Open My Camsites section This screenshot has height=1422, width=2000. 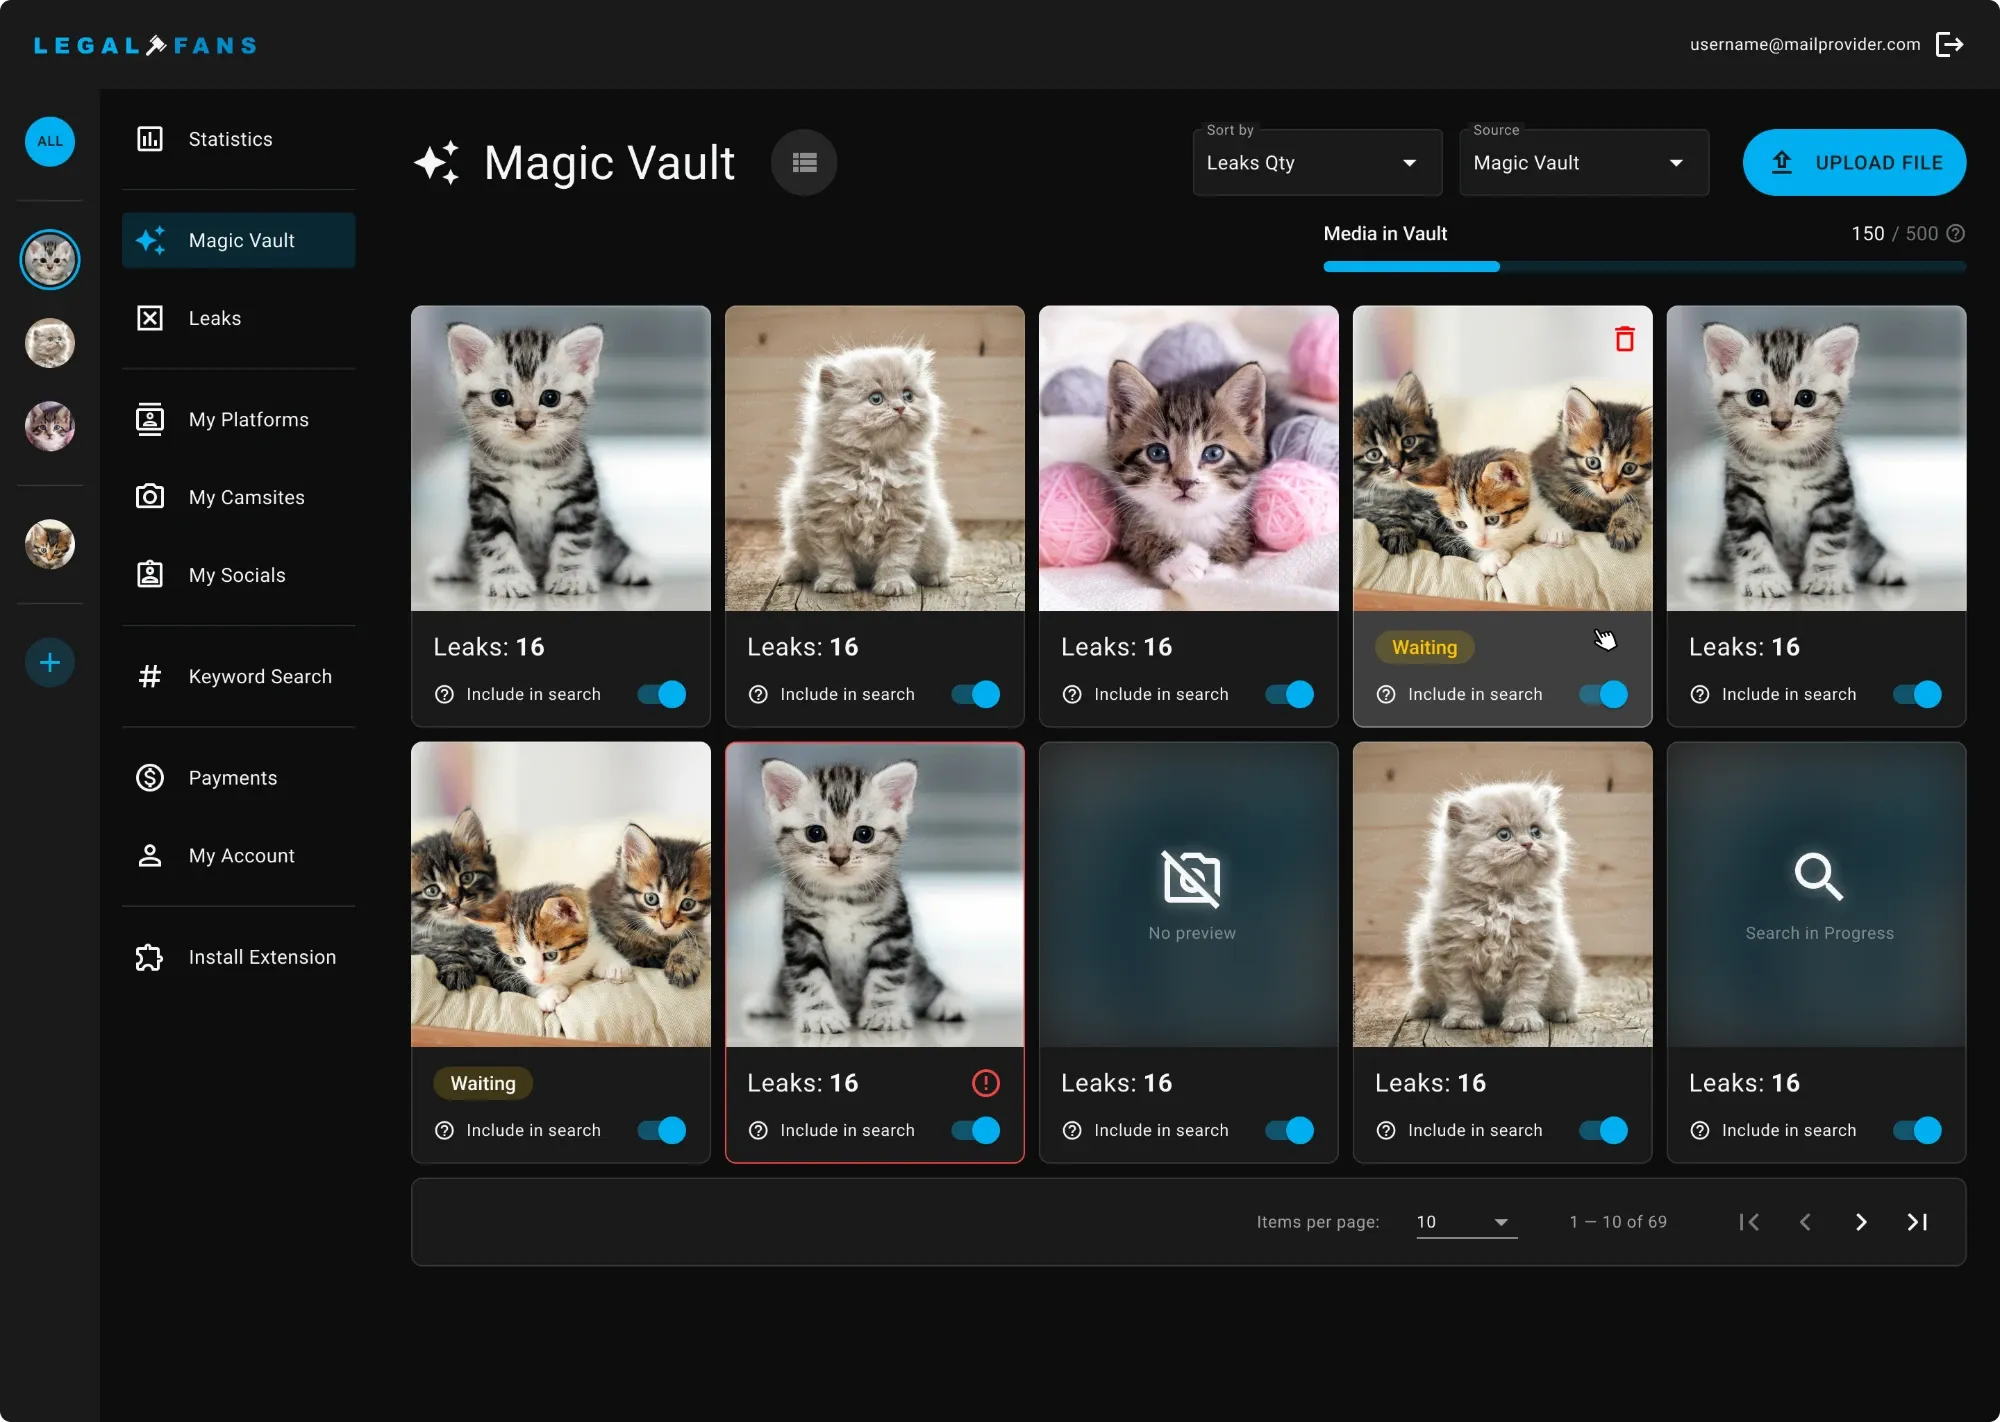point(238,497)
